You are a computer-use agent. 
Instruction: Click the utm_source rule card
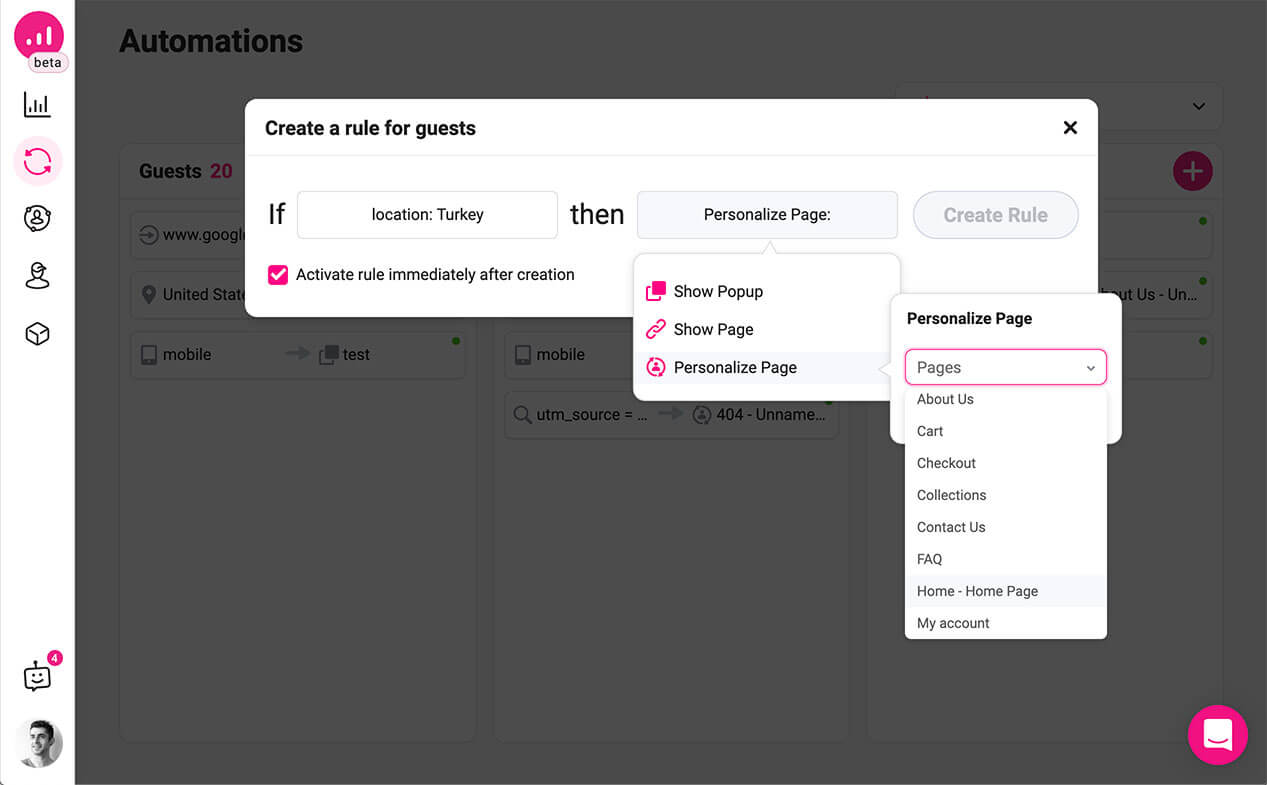pos(671,414)
